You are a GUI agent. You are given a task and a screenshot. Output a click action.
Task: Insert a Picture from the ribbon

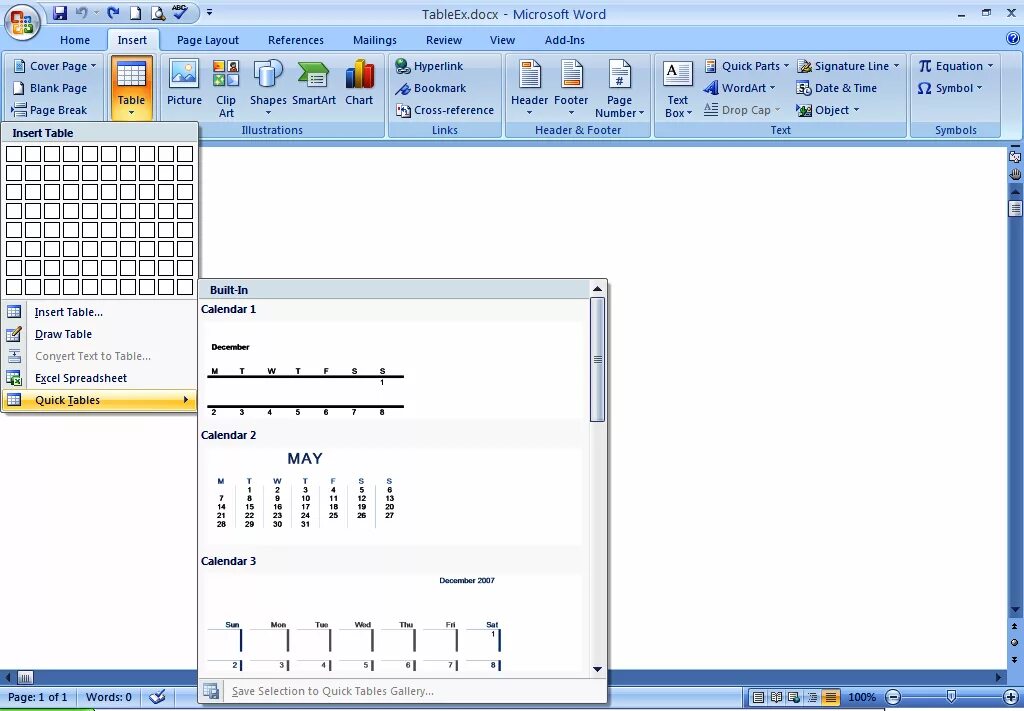click(184, 82)
